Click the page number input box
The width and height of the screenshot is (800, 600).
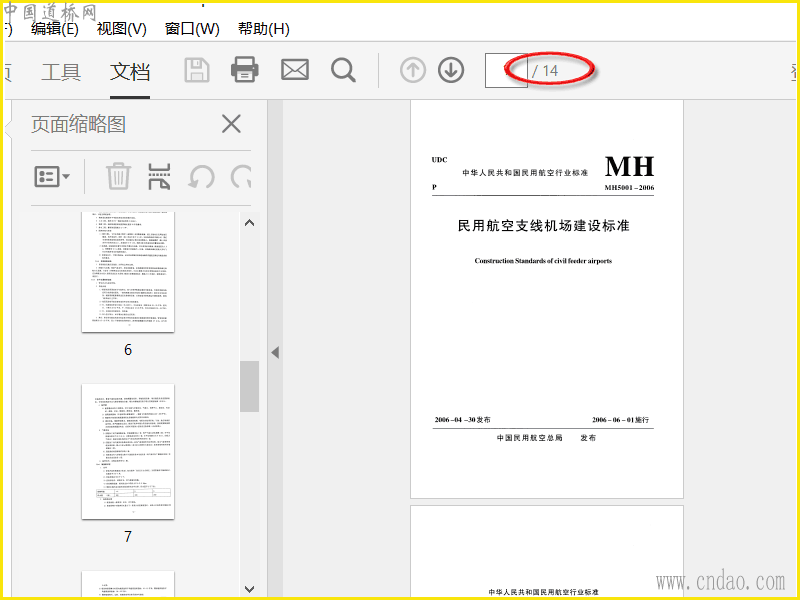[506, 70]
